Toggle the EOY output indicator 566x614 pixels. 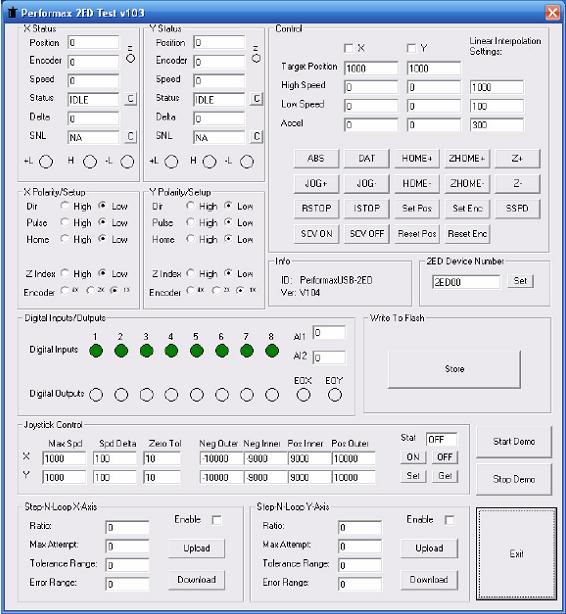[x=335, y=395]
